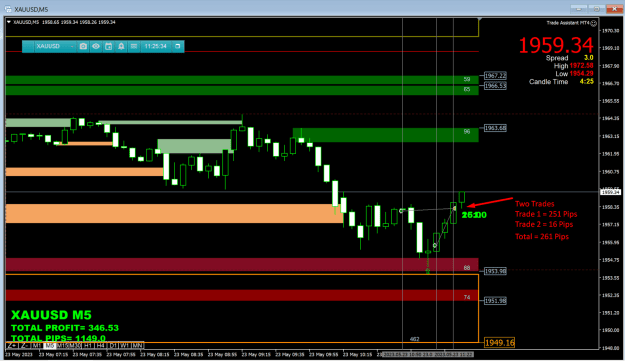The image size is (625, 361).
Task: Select the 1966.53 price label
Action: pyautogui.click(x=495, y=86)
